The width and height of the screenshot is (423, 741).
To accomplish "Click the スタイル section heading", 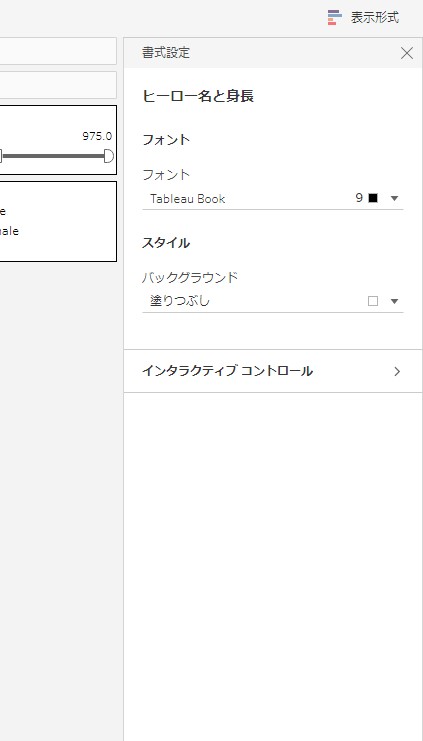I will [166, 243].
